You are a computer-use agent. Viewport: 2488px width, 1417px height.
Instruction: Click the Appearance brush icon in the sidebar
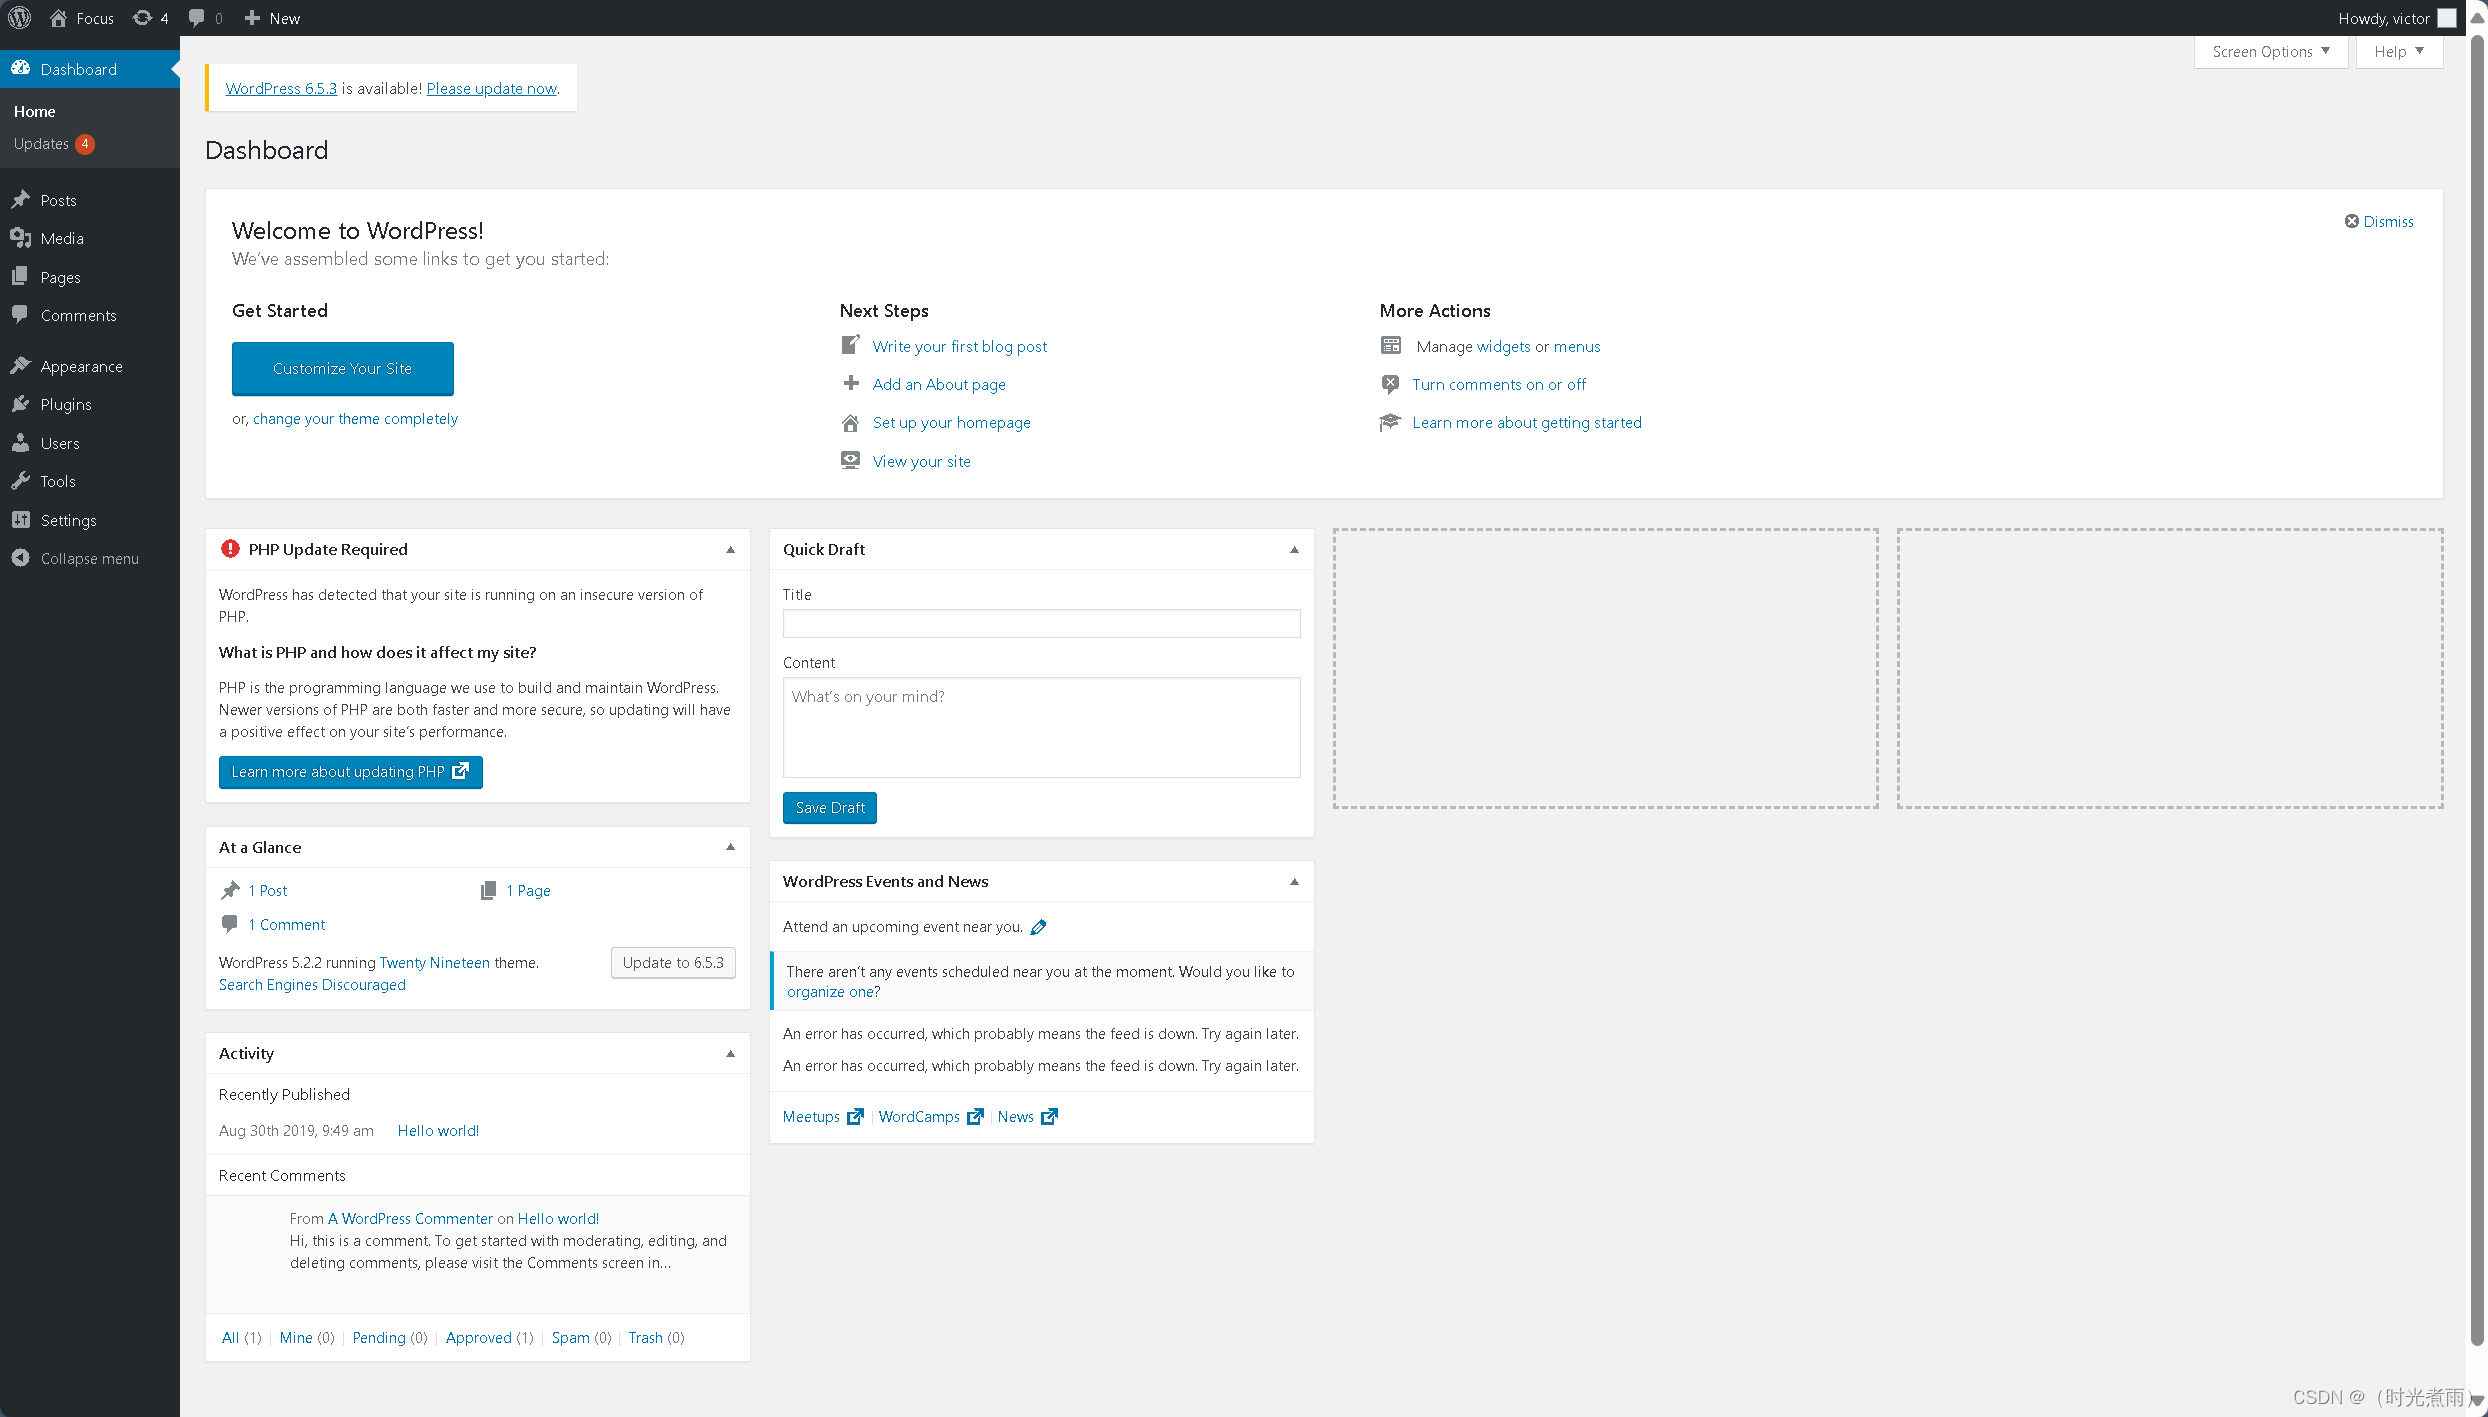pos(20,365)
